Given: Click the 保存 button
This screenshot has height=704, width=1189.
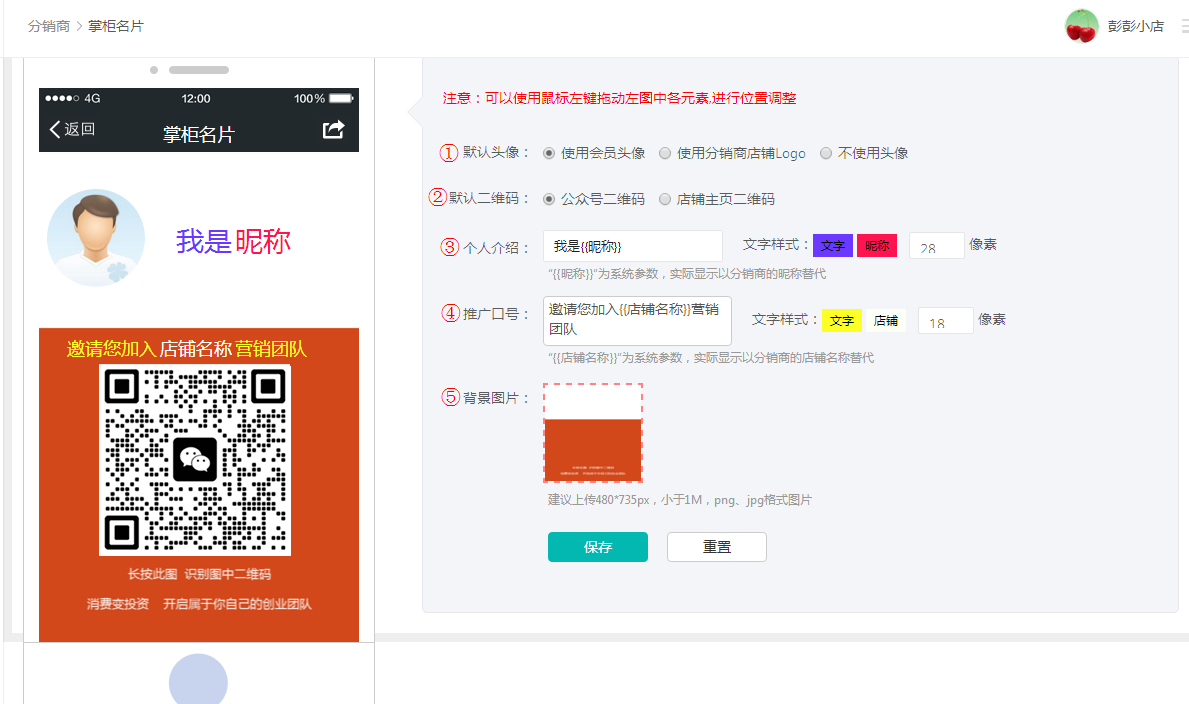Looking at the screenshot, I should 598,547.
